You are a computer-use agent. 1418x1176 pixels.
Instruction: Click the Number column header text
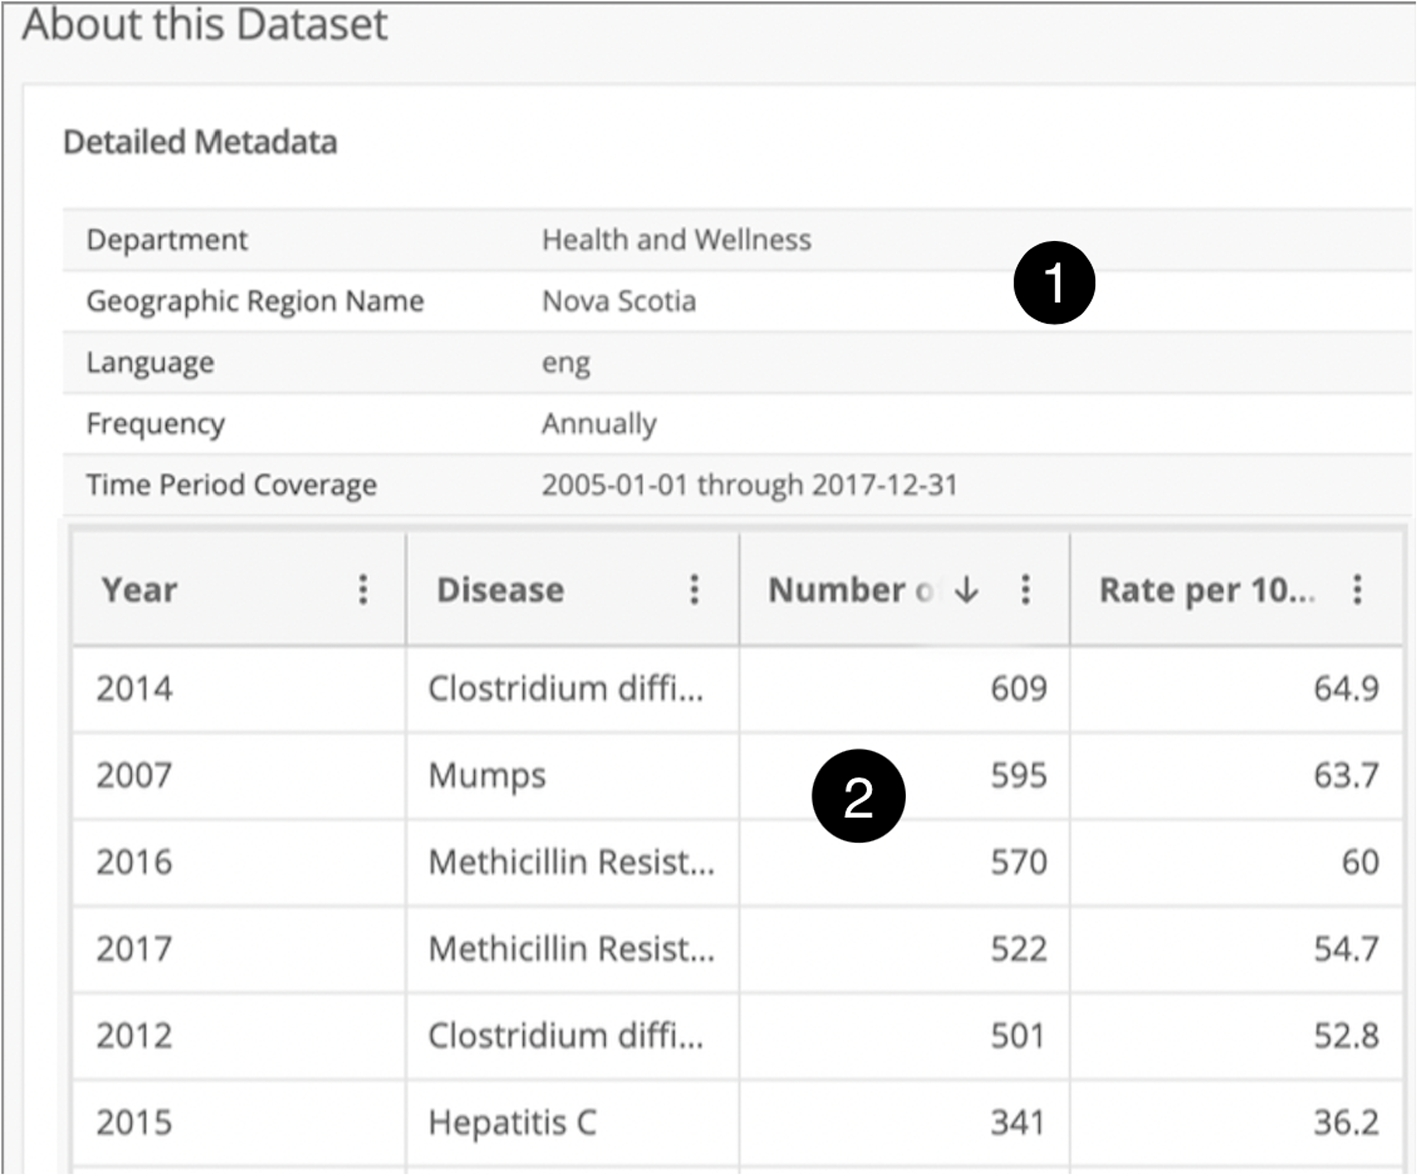851,590
